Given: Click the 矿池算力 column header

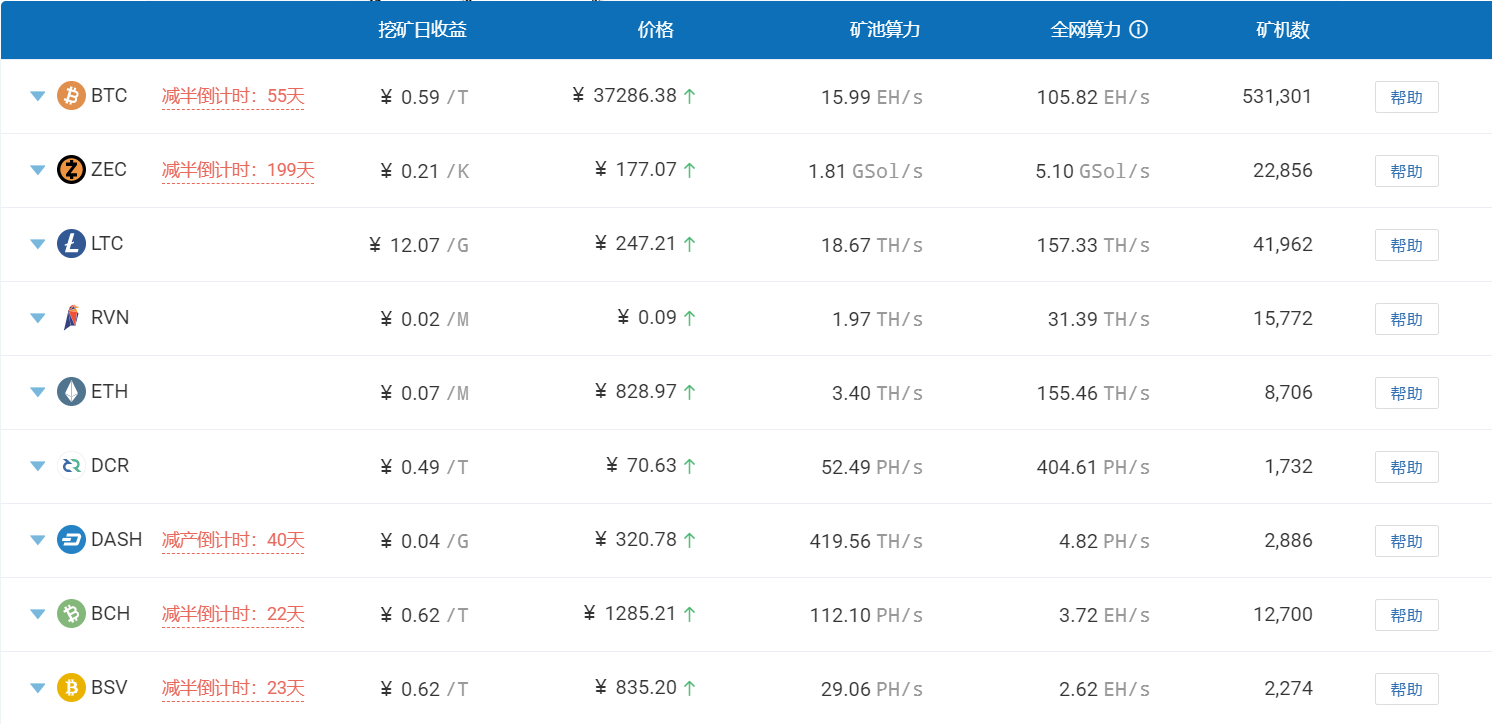Looking at the screenshot, I should click(884, 30).
